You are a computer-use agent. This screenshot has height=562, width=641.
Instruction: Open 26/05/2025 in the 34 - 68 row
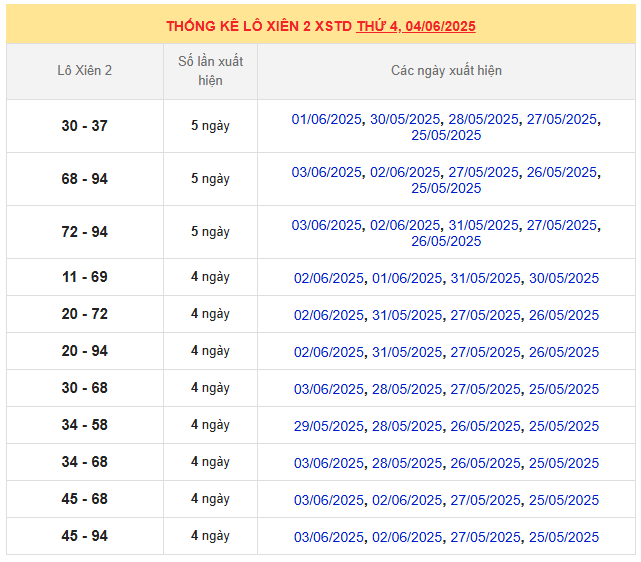(x=485, y=463)
